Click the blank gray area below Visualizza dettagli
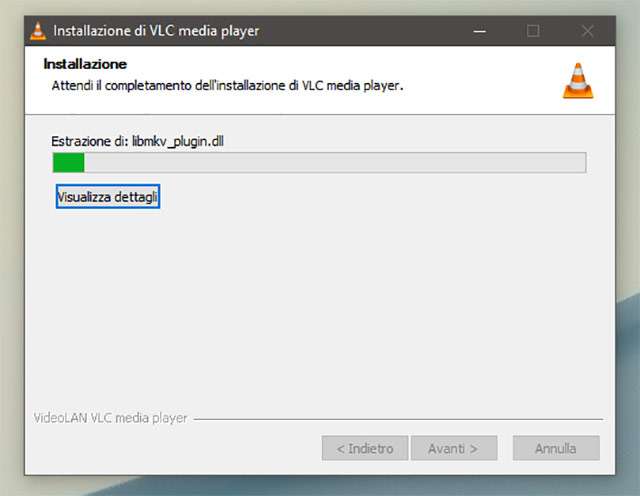This screenshot has height=496, width=640. 318,306
